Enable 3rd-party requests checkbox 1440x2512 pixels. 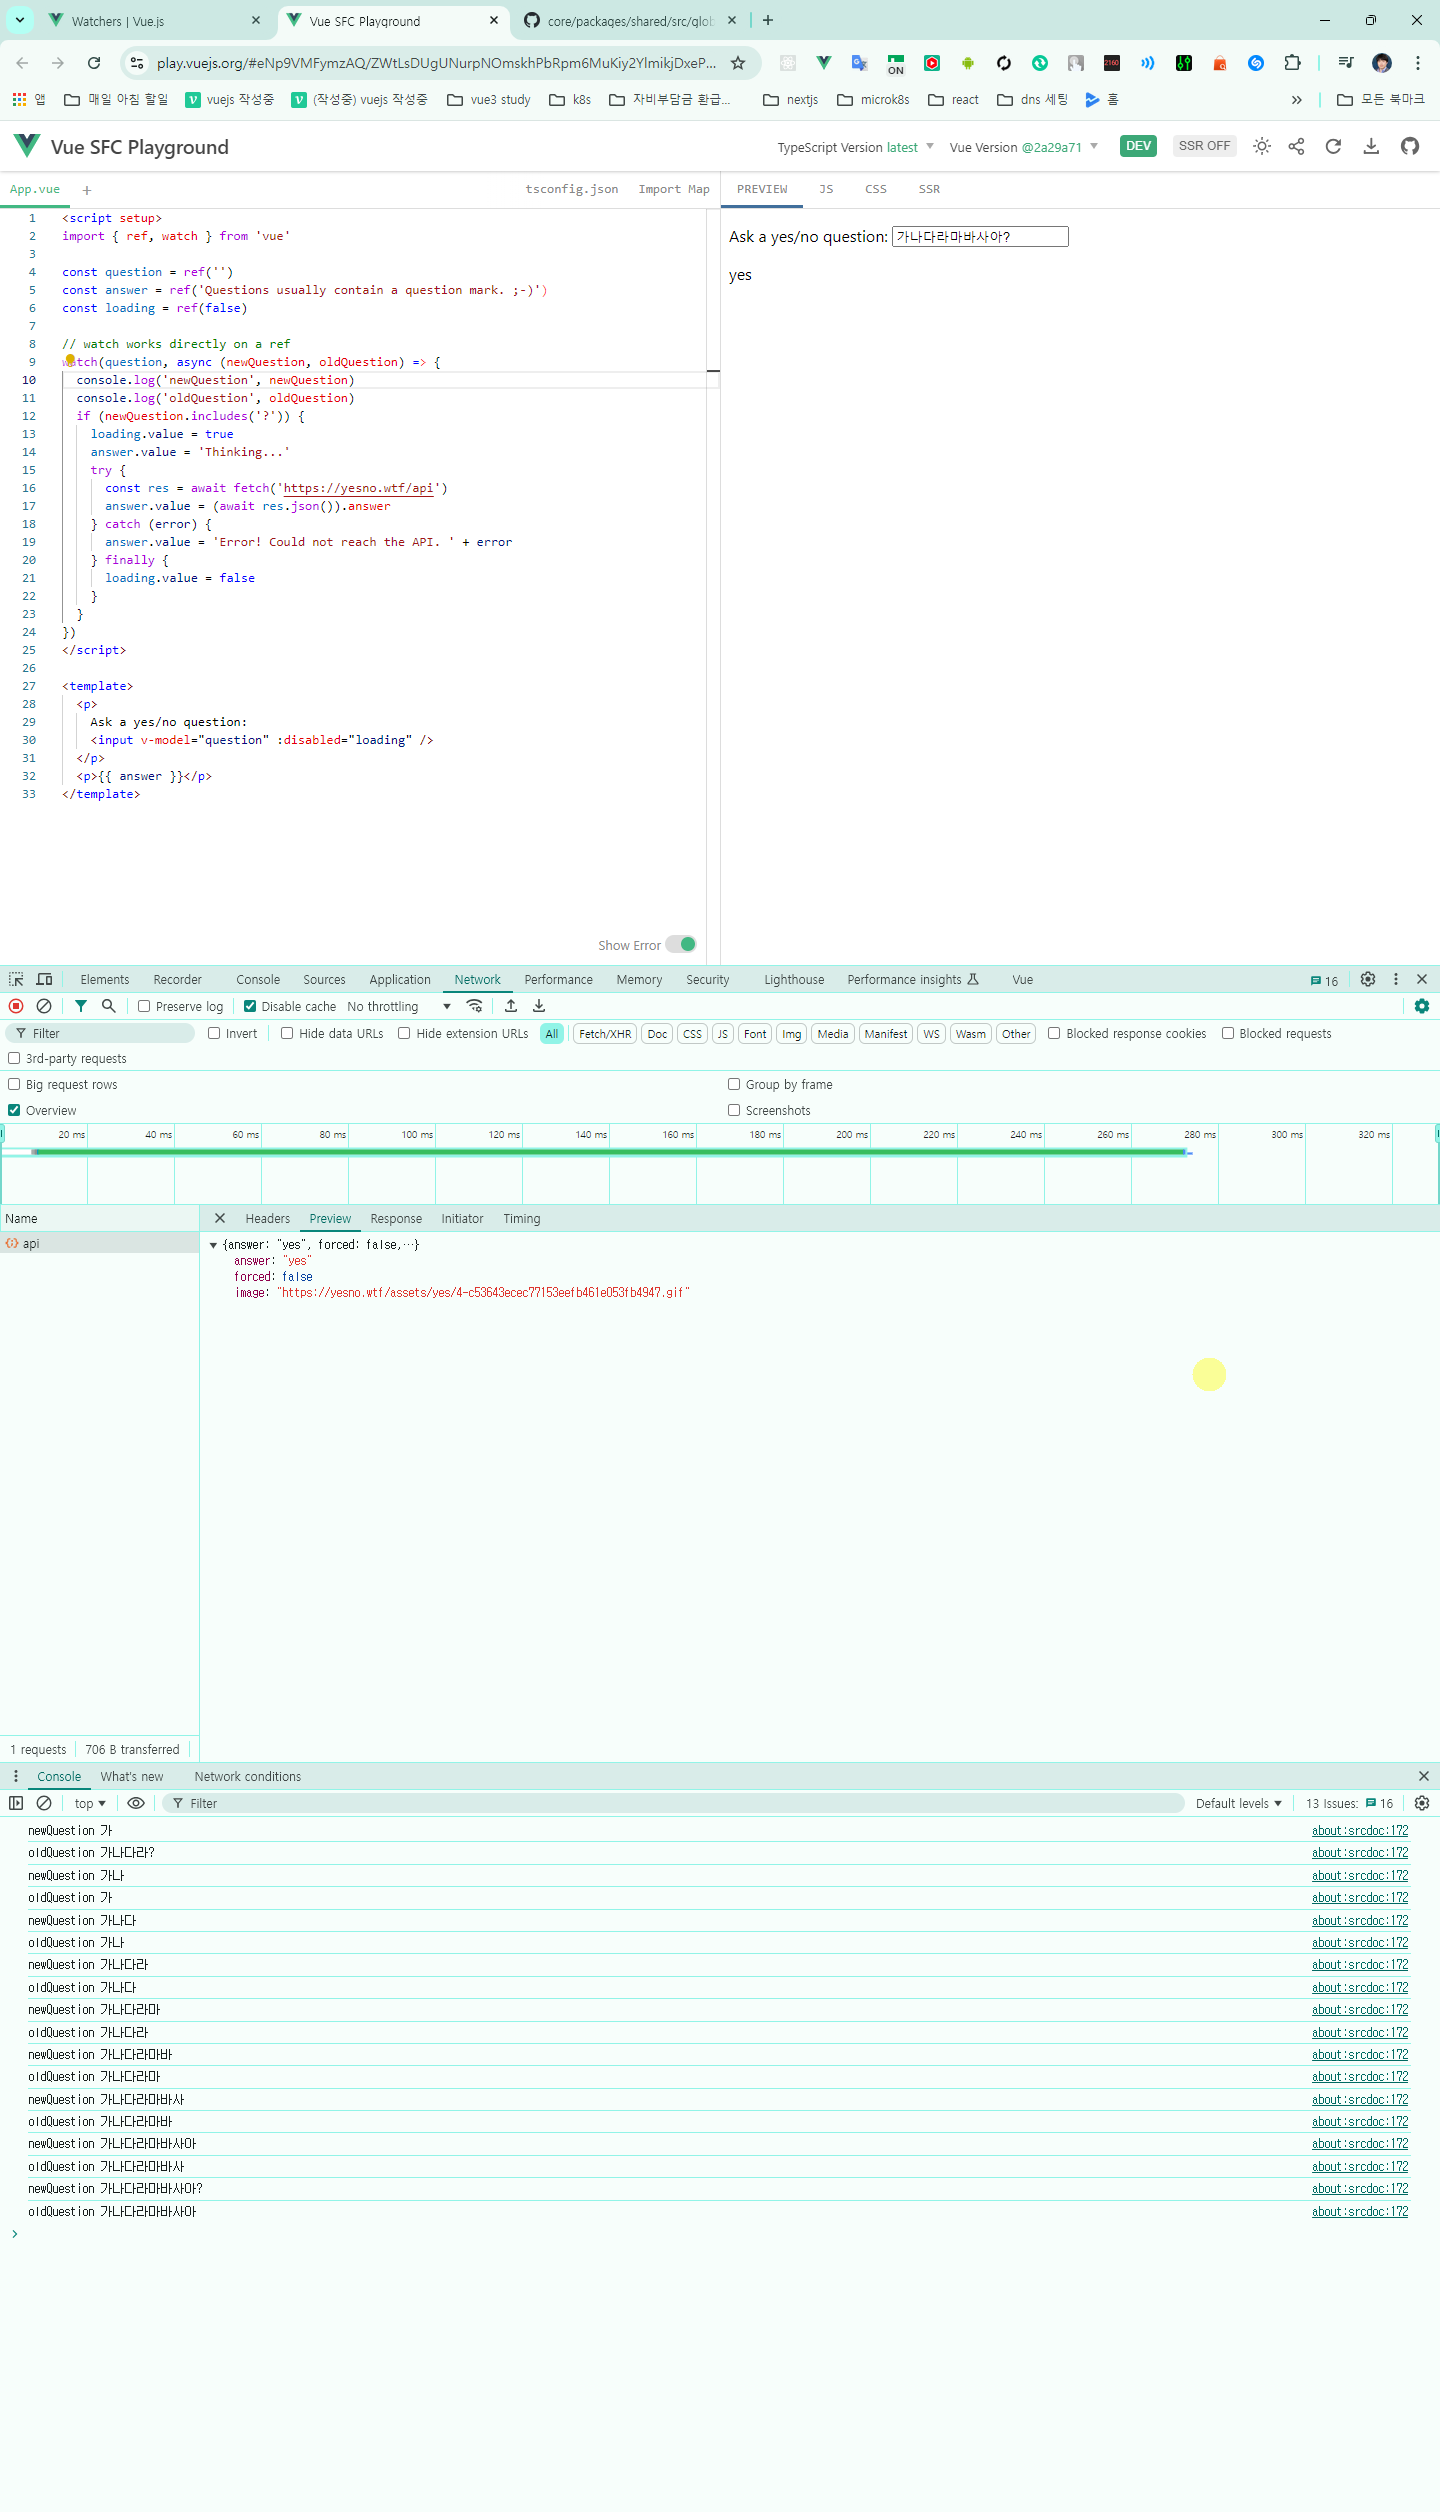(14, 1058)
